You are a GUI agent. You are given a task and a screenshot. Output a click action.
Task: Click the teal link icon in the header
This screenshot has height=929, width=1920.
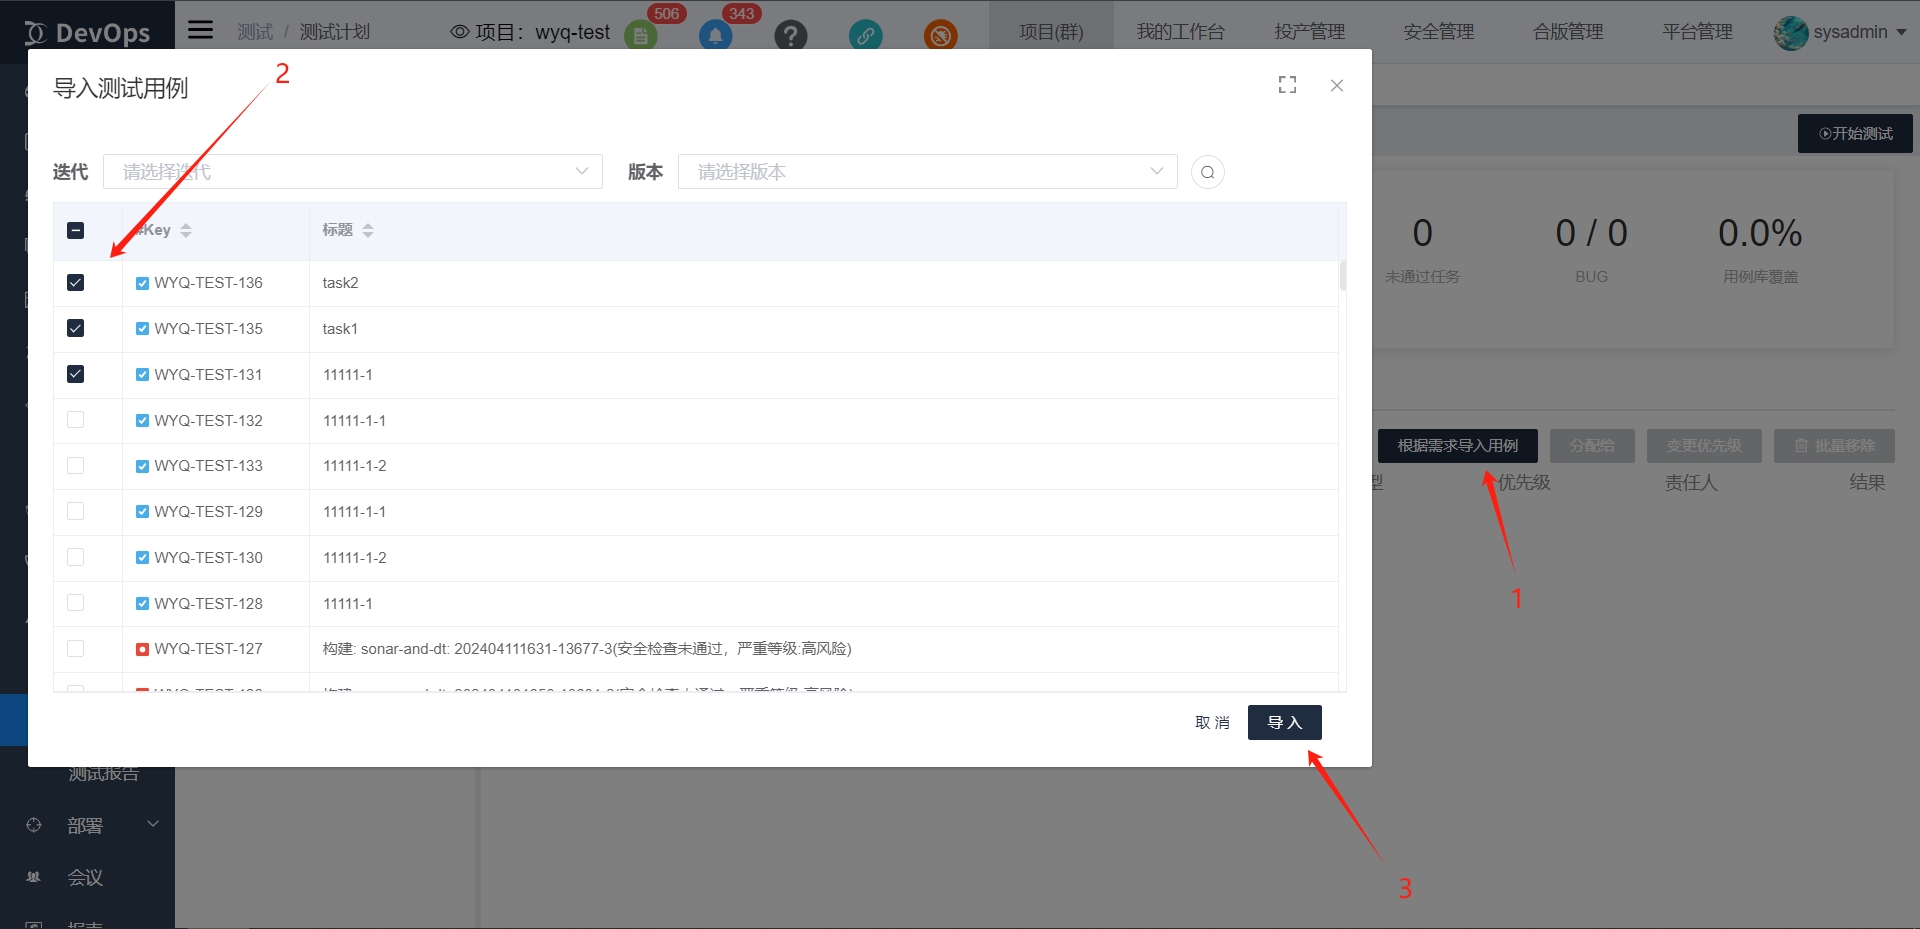[x=865, y=36]
